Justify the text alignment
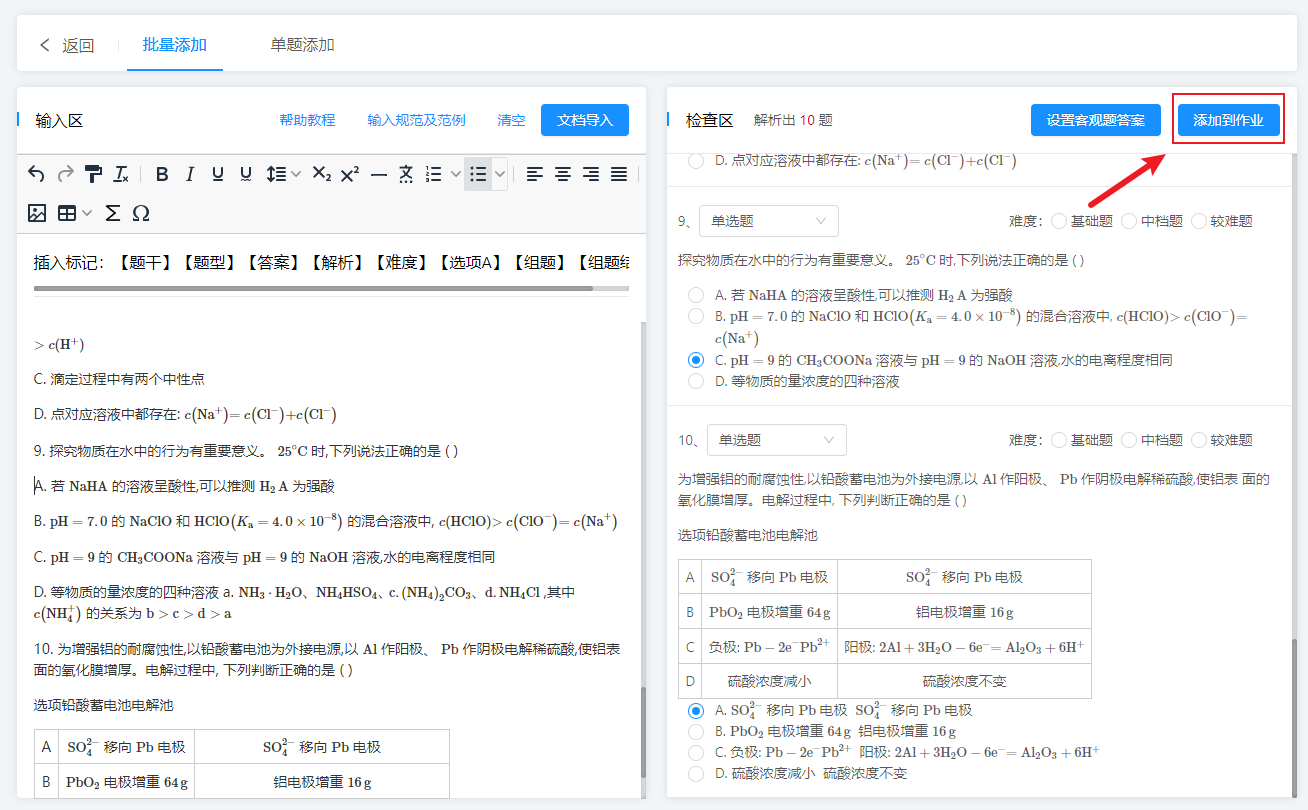The height and width of the screenshot is (810, 1308). pyautogui.click(x=619, y=174)
